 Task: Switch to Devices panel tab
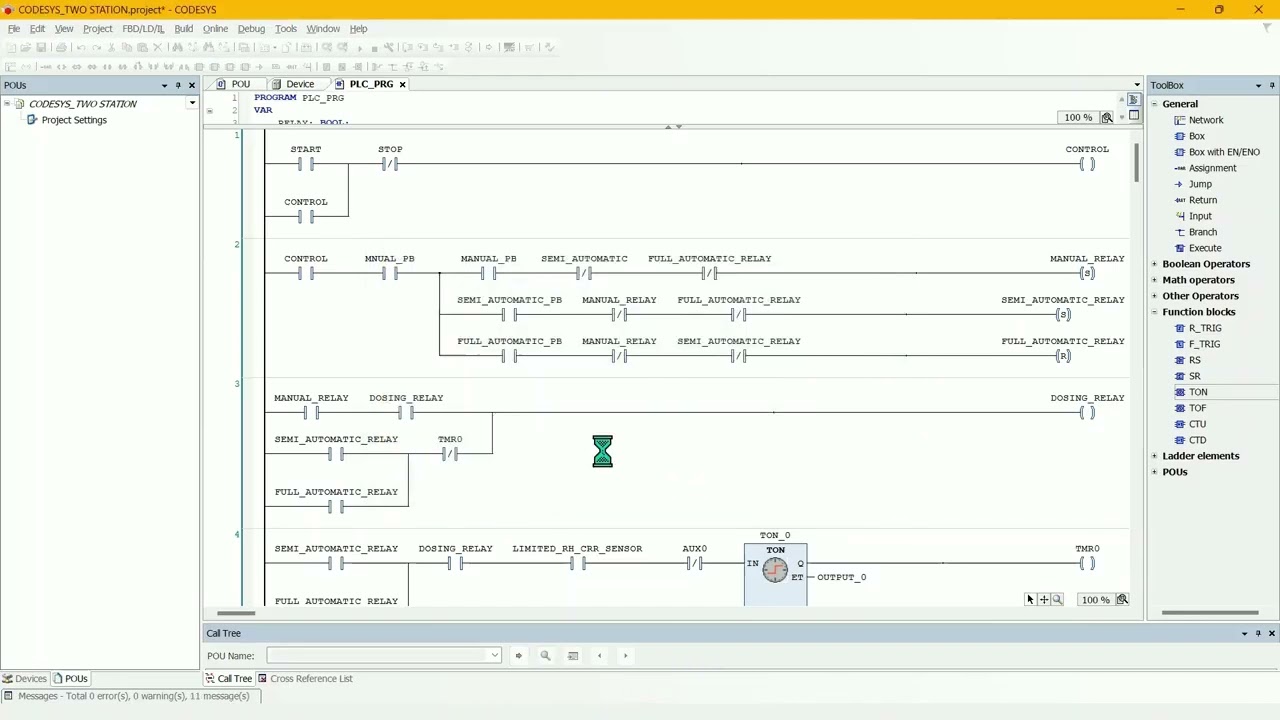point(25,679)
